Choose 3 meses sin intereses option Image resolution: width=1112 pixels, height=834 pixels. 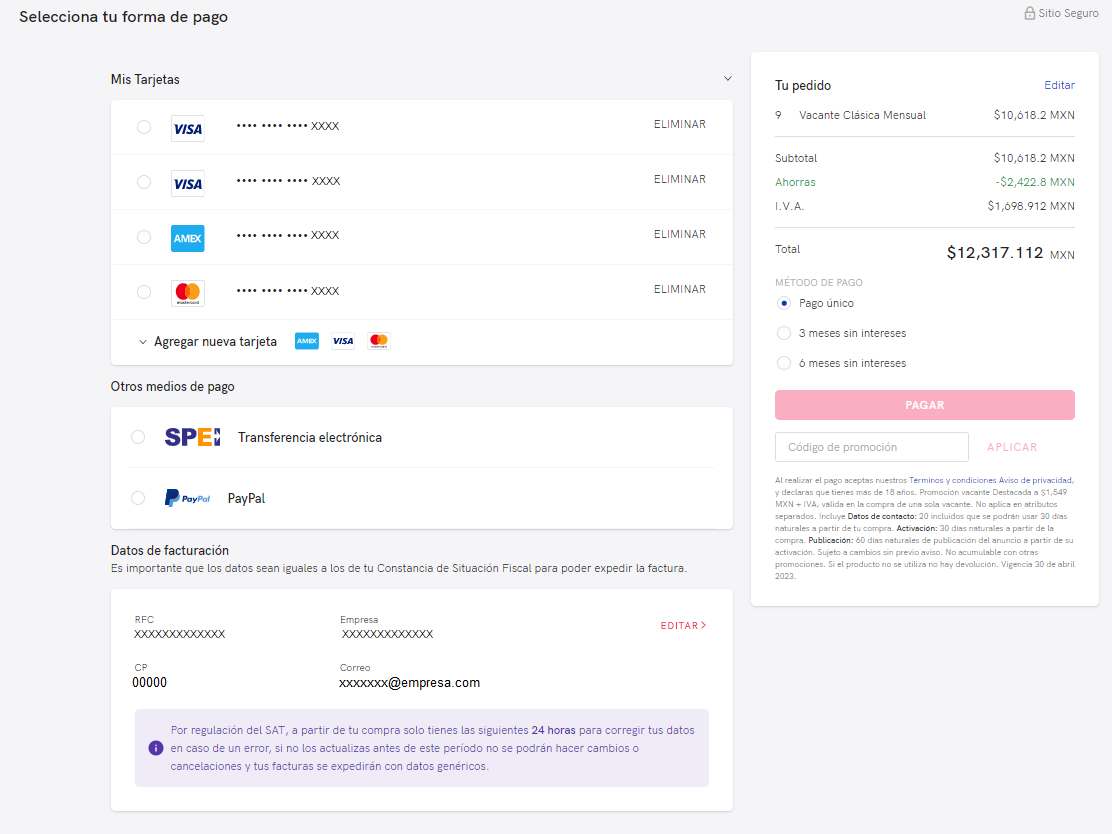tap(784, 333)
